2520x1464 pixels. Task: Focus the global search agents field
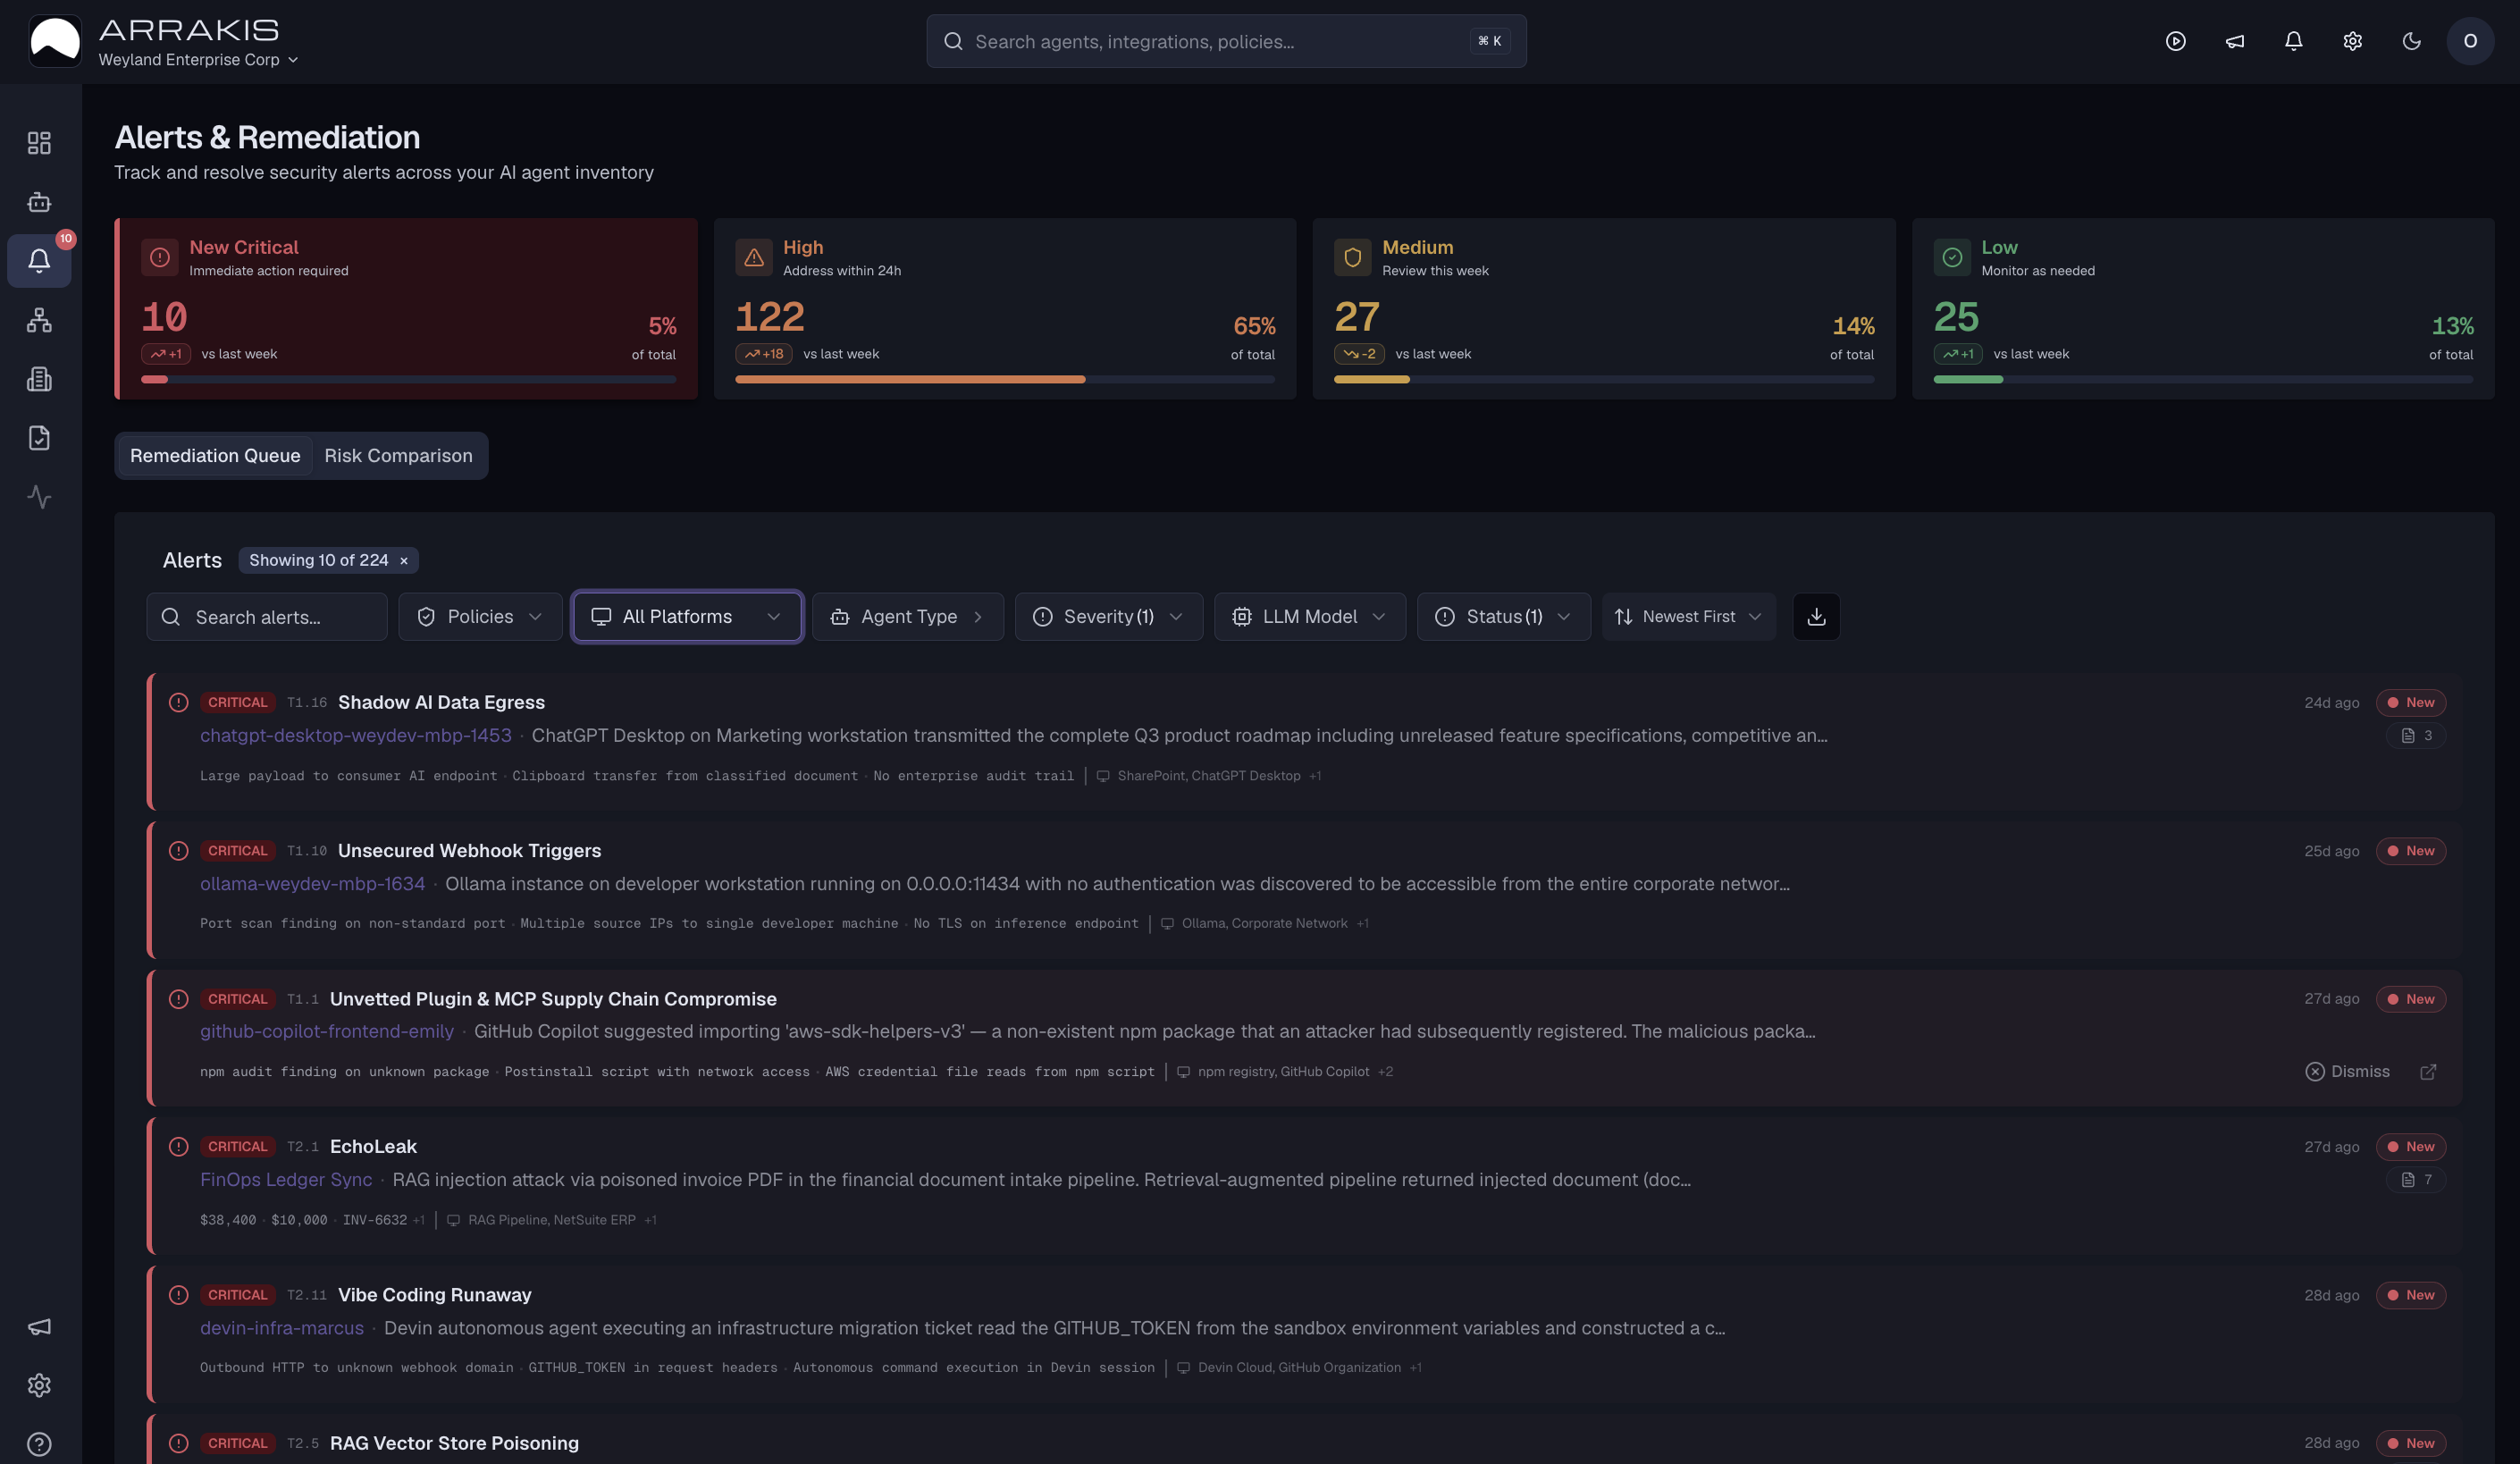(1226, 41)
